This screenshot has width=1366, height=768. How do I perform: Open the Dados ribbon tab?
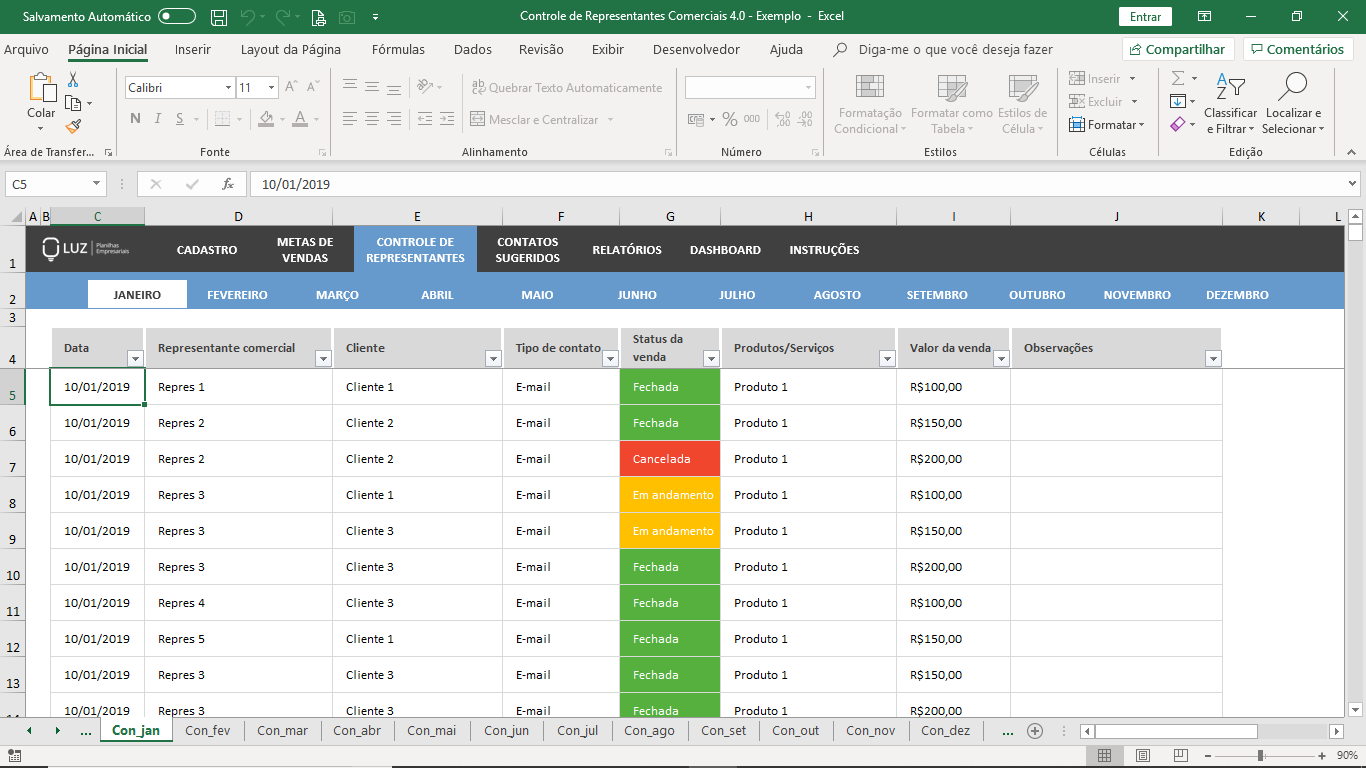(x=473, y=49)
